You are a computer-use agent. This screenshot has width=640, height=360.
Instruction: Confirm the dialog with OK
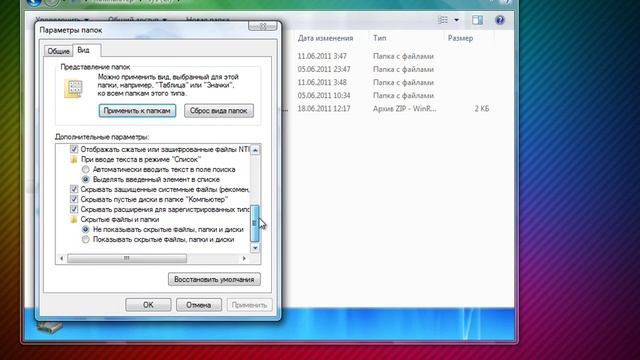point(148,305)
